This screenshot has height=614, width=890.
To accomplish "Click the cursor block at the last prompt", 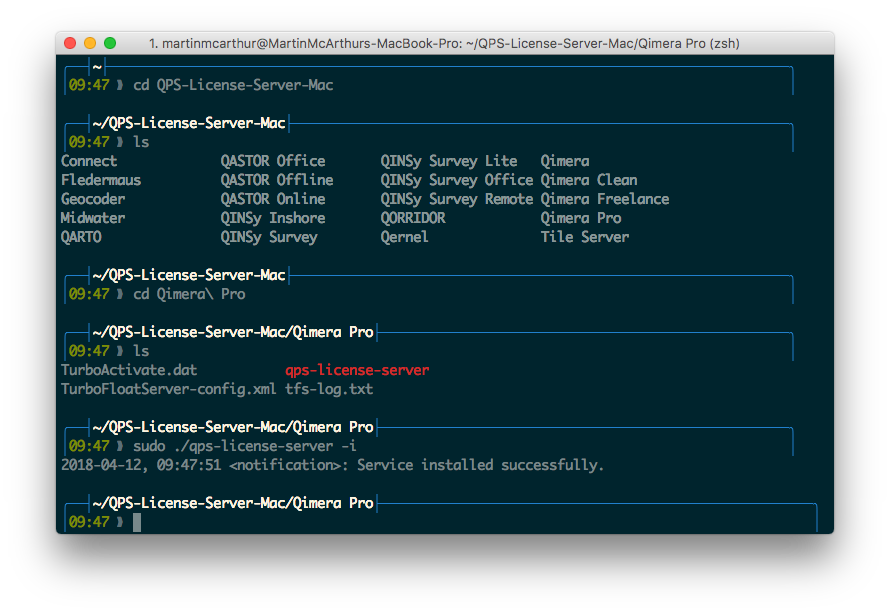I will (137, 522).
